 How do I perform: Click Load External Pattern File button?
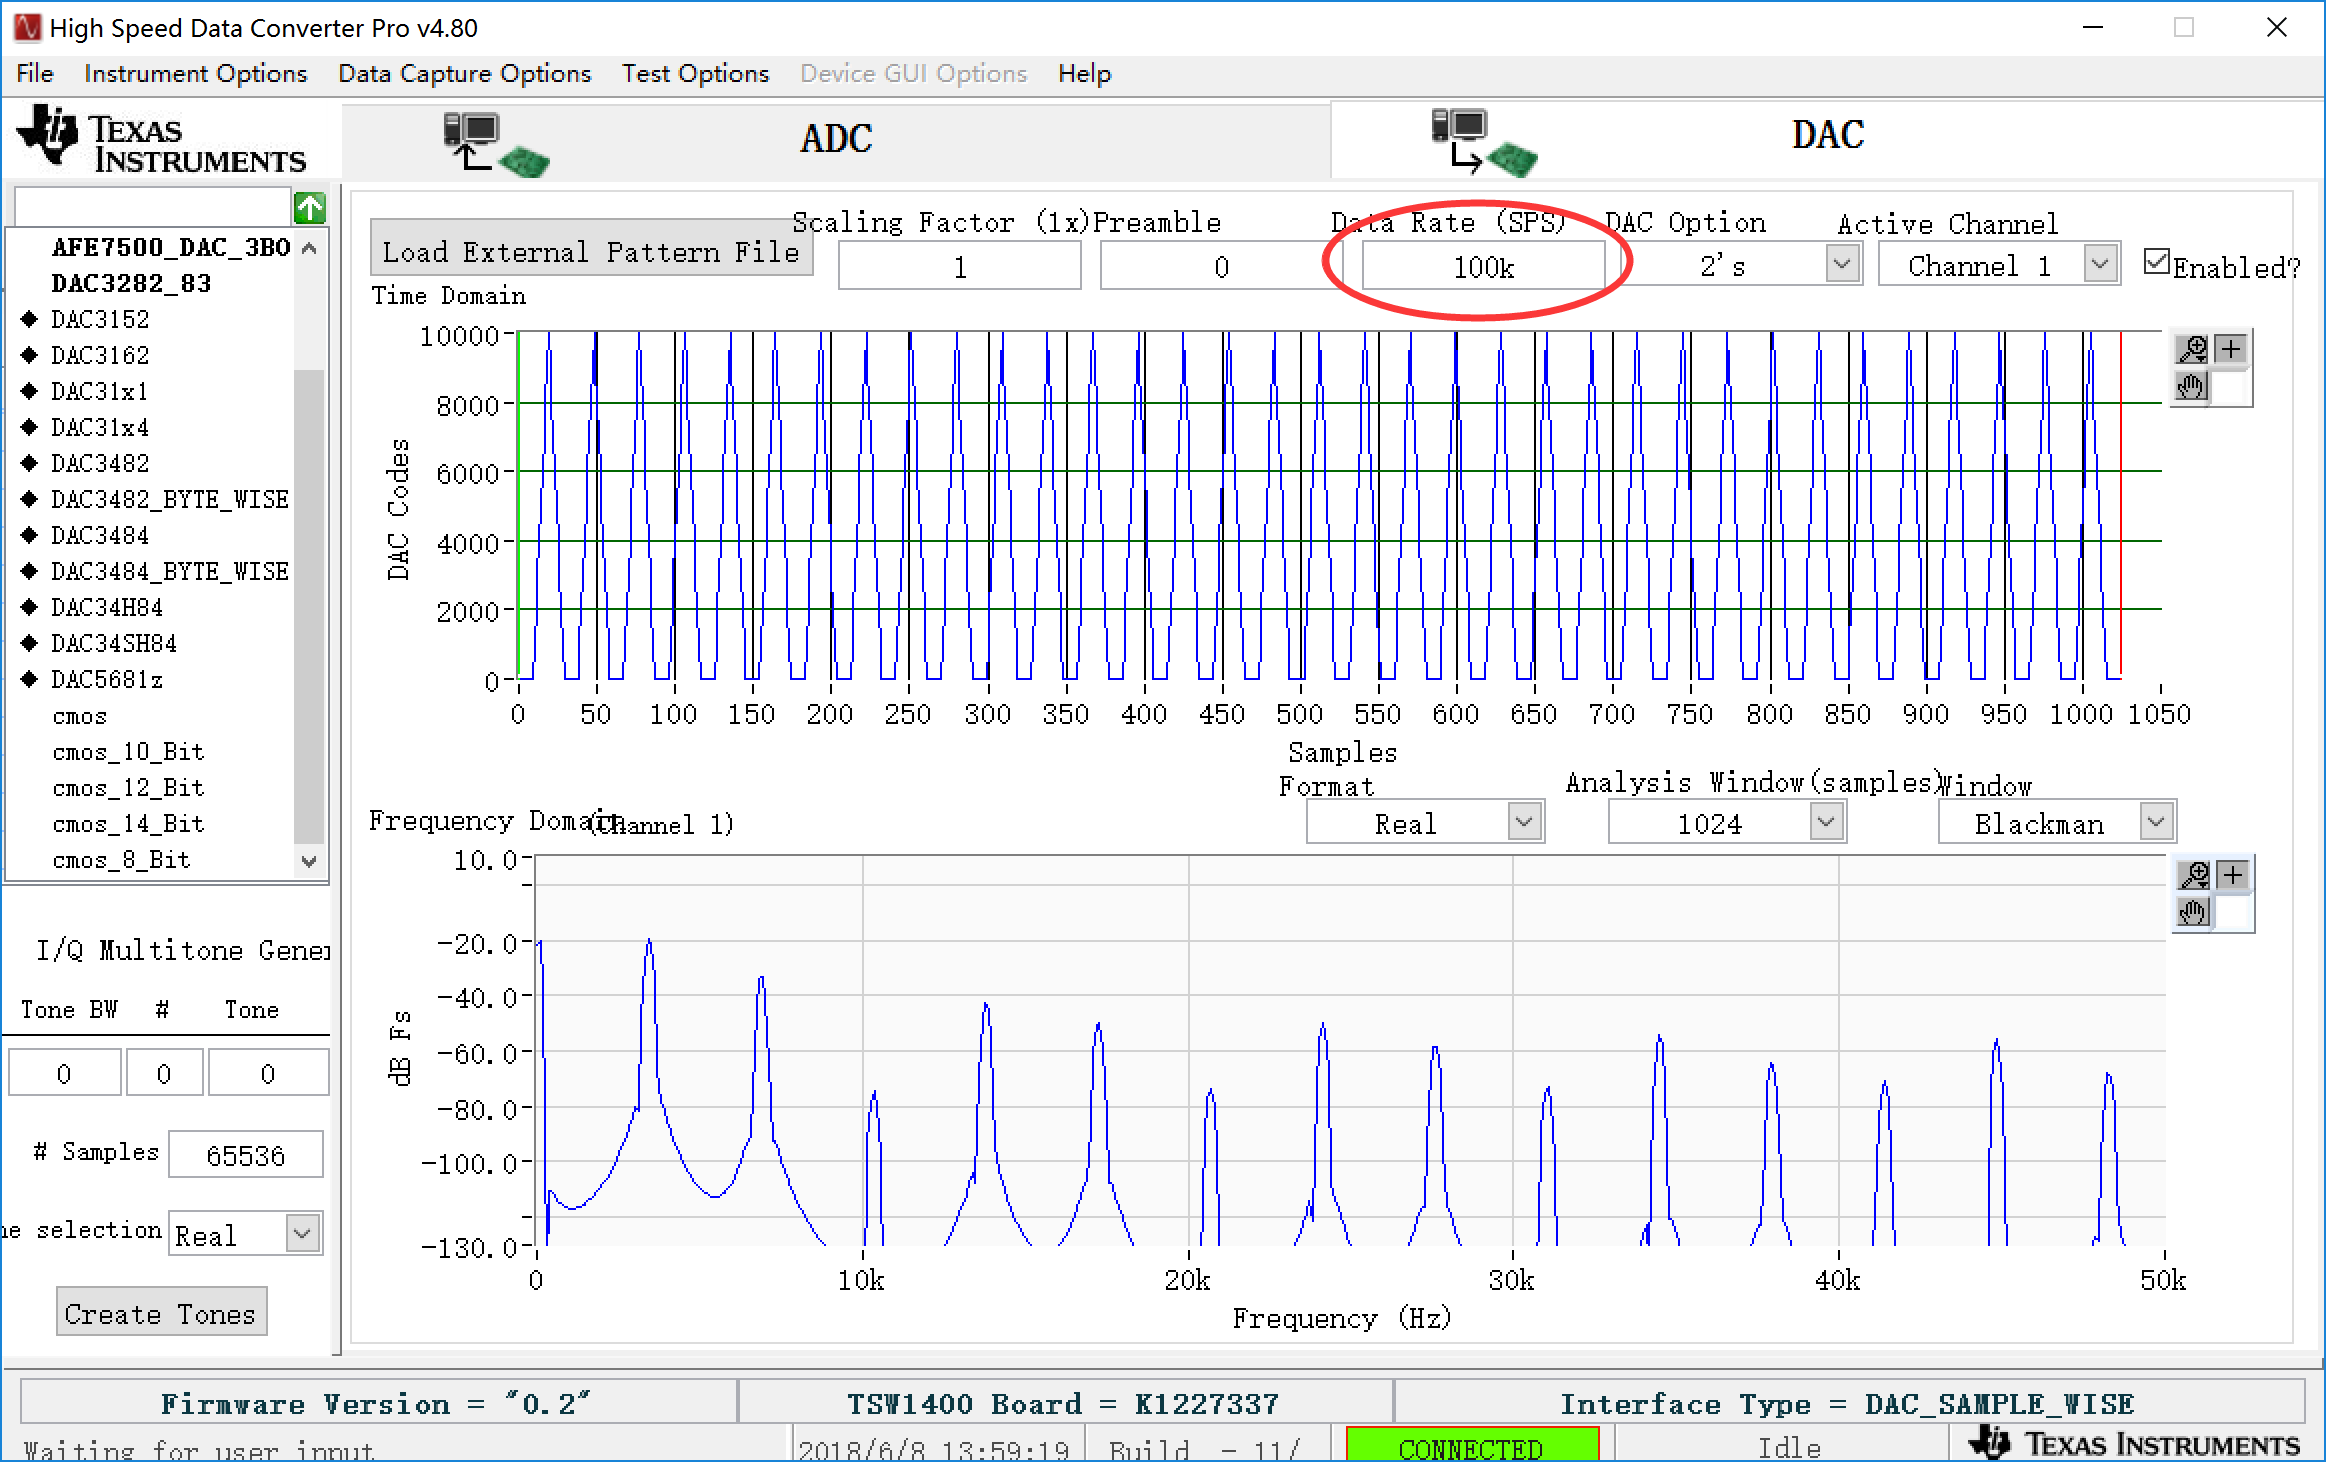590,252
